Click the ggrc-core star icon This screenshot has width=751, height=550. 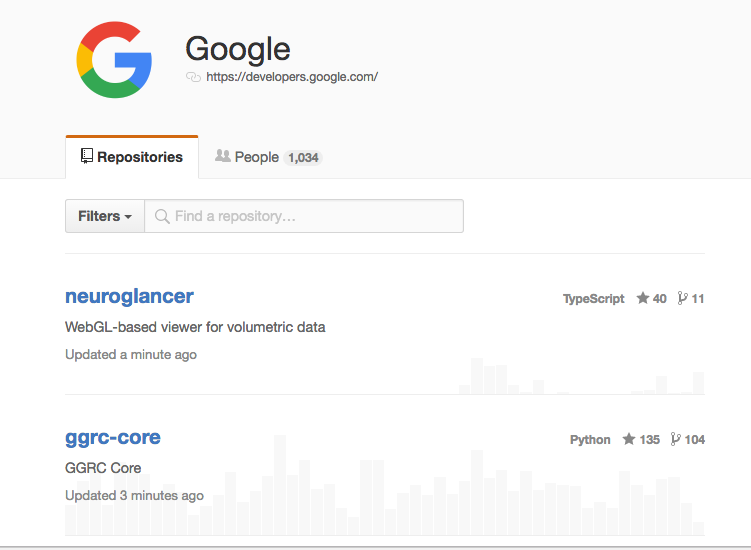[x=628, y=439]
